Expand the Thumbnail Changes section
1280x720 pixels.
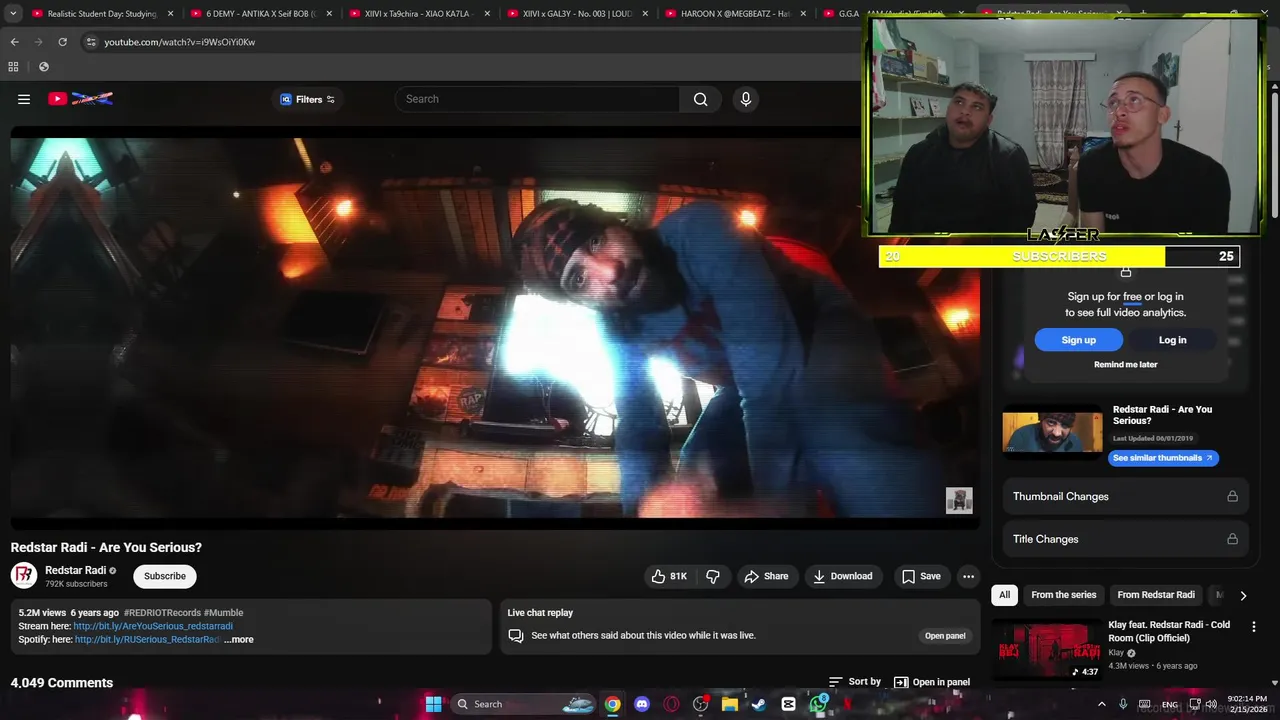[1125, 496]
